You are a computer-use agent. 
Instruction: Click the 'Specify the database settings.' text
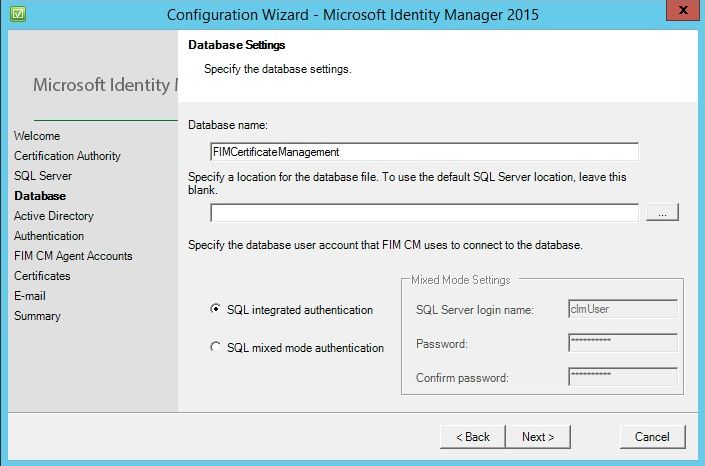click(x=277, y=69)
